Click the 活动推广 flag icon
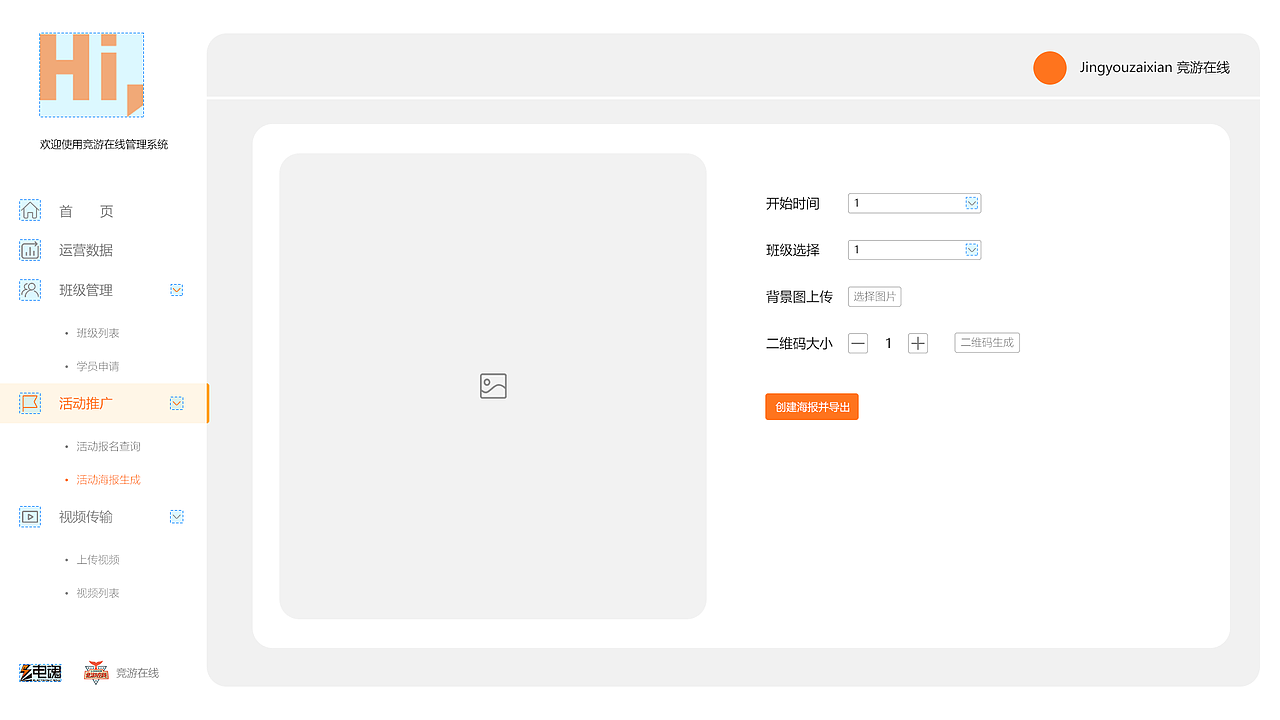The height and width of the screenshot is (720, 1280). tap(30, 403)
